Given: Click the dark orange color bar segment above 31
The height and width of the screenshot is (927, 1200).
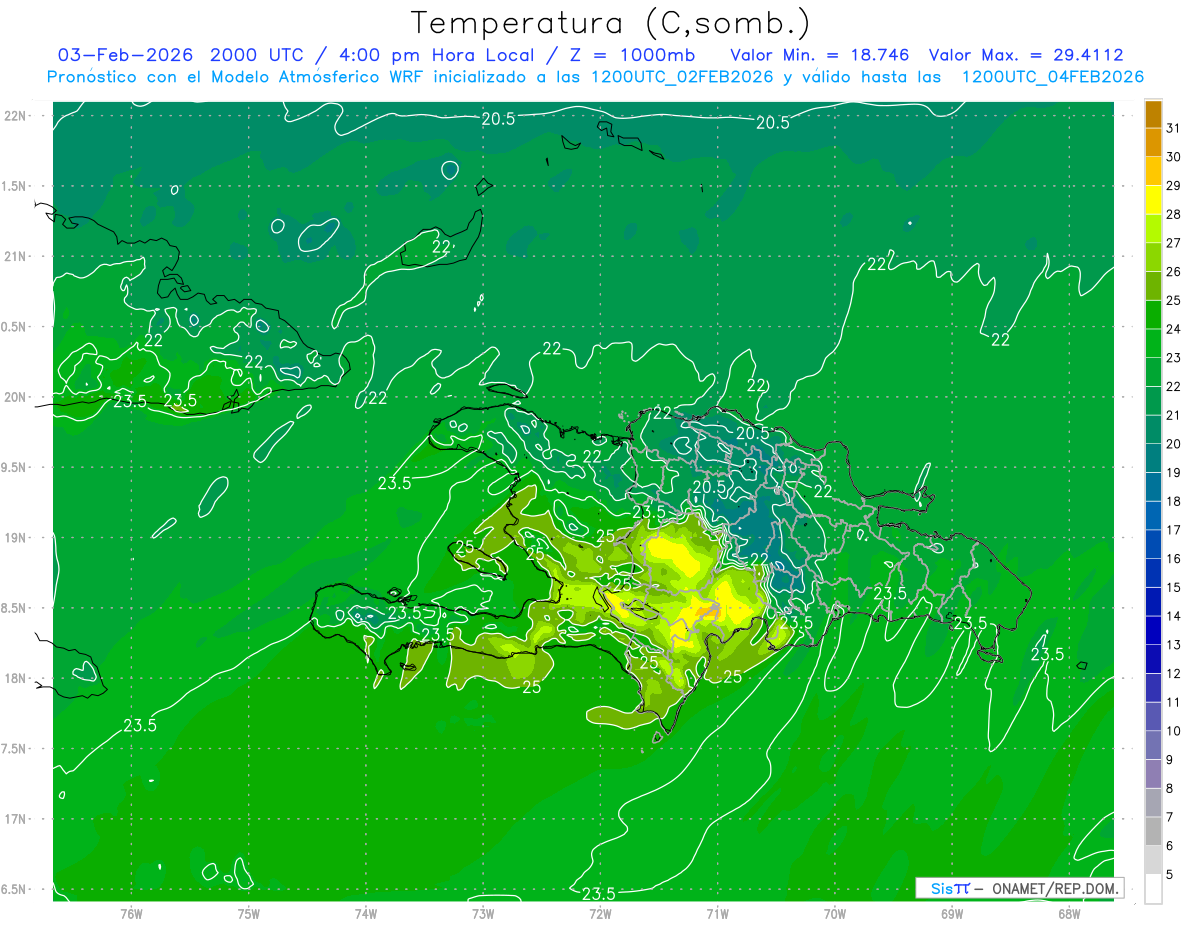Looking at the screenshot, I should pyautogui.click(x=1153, y=114).
